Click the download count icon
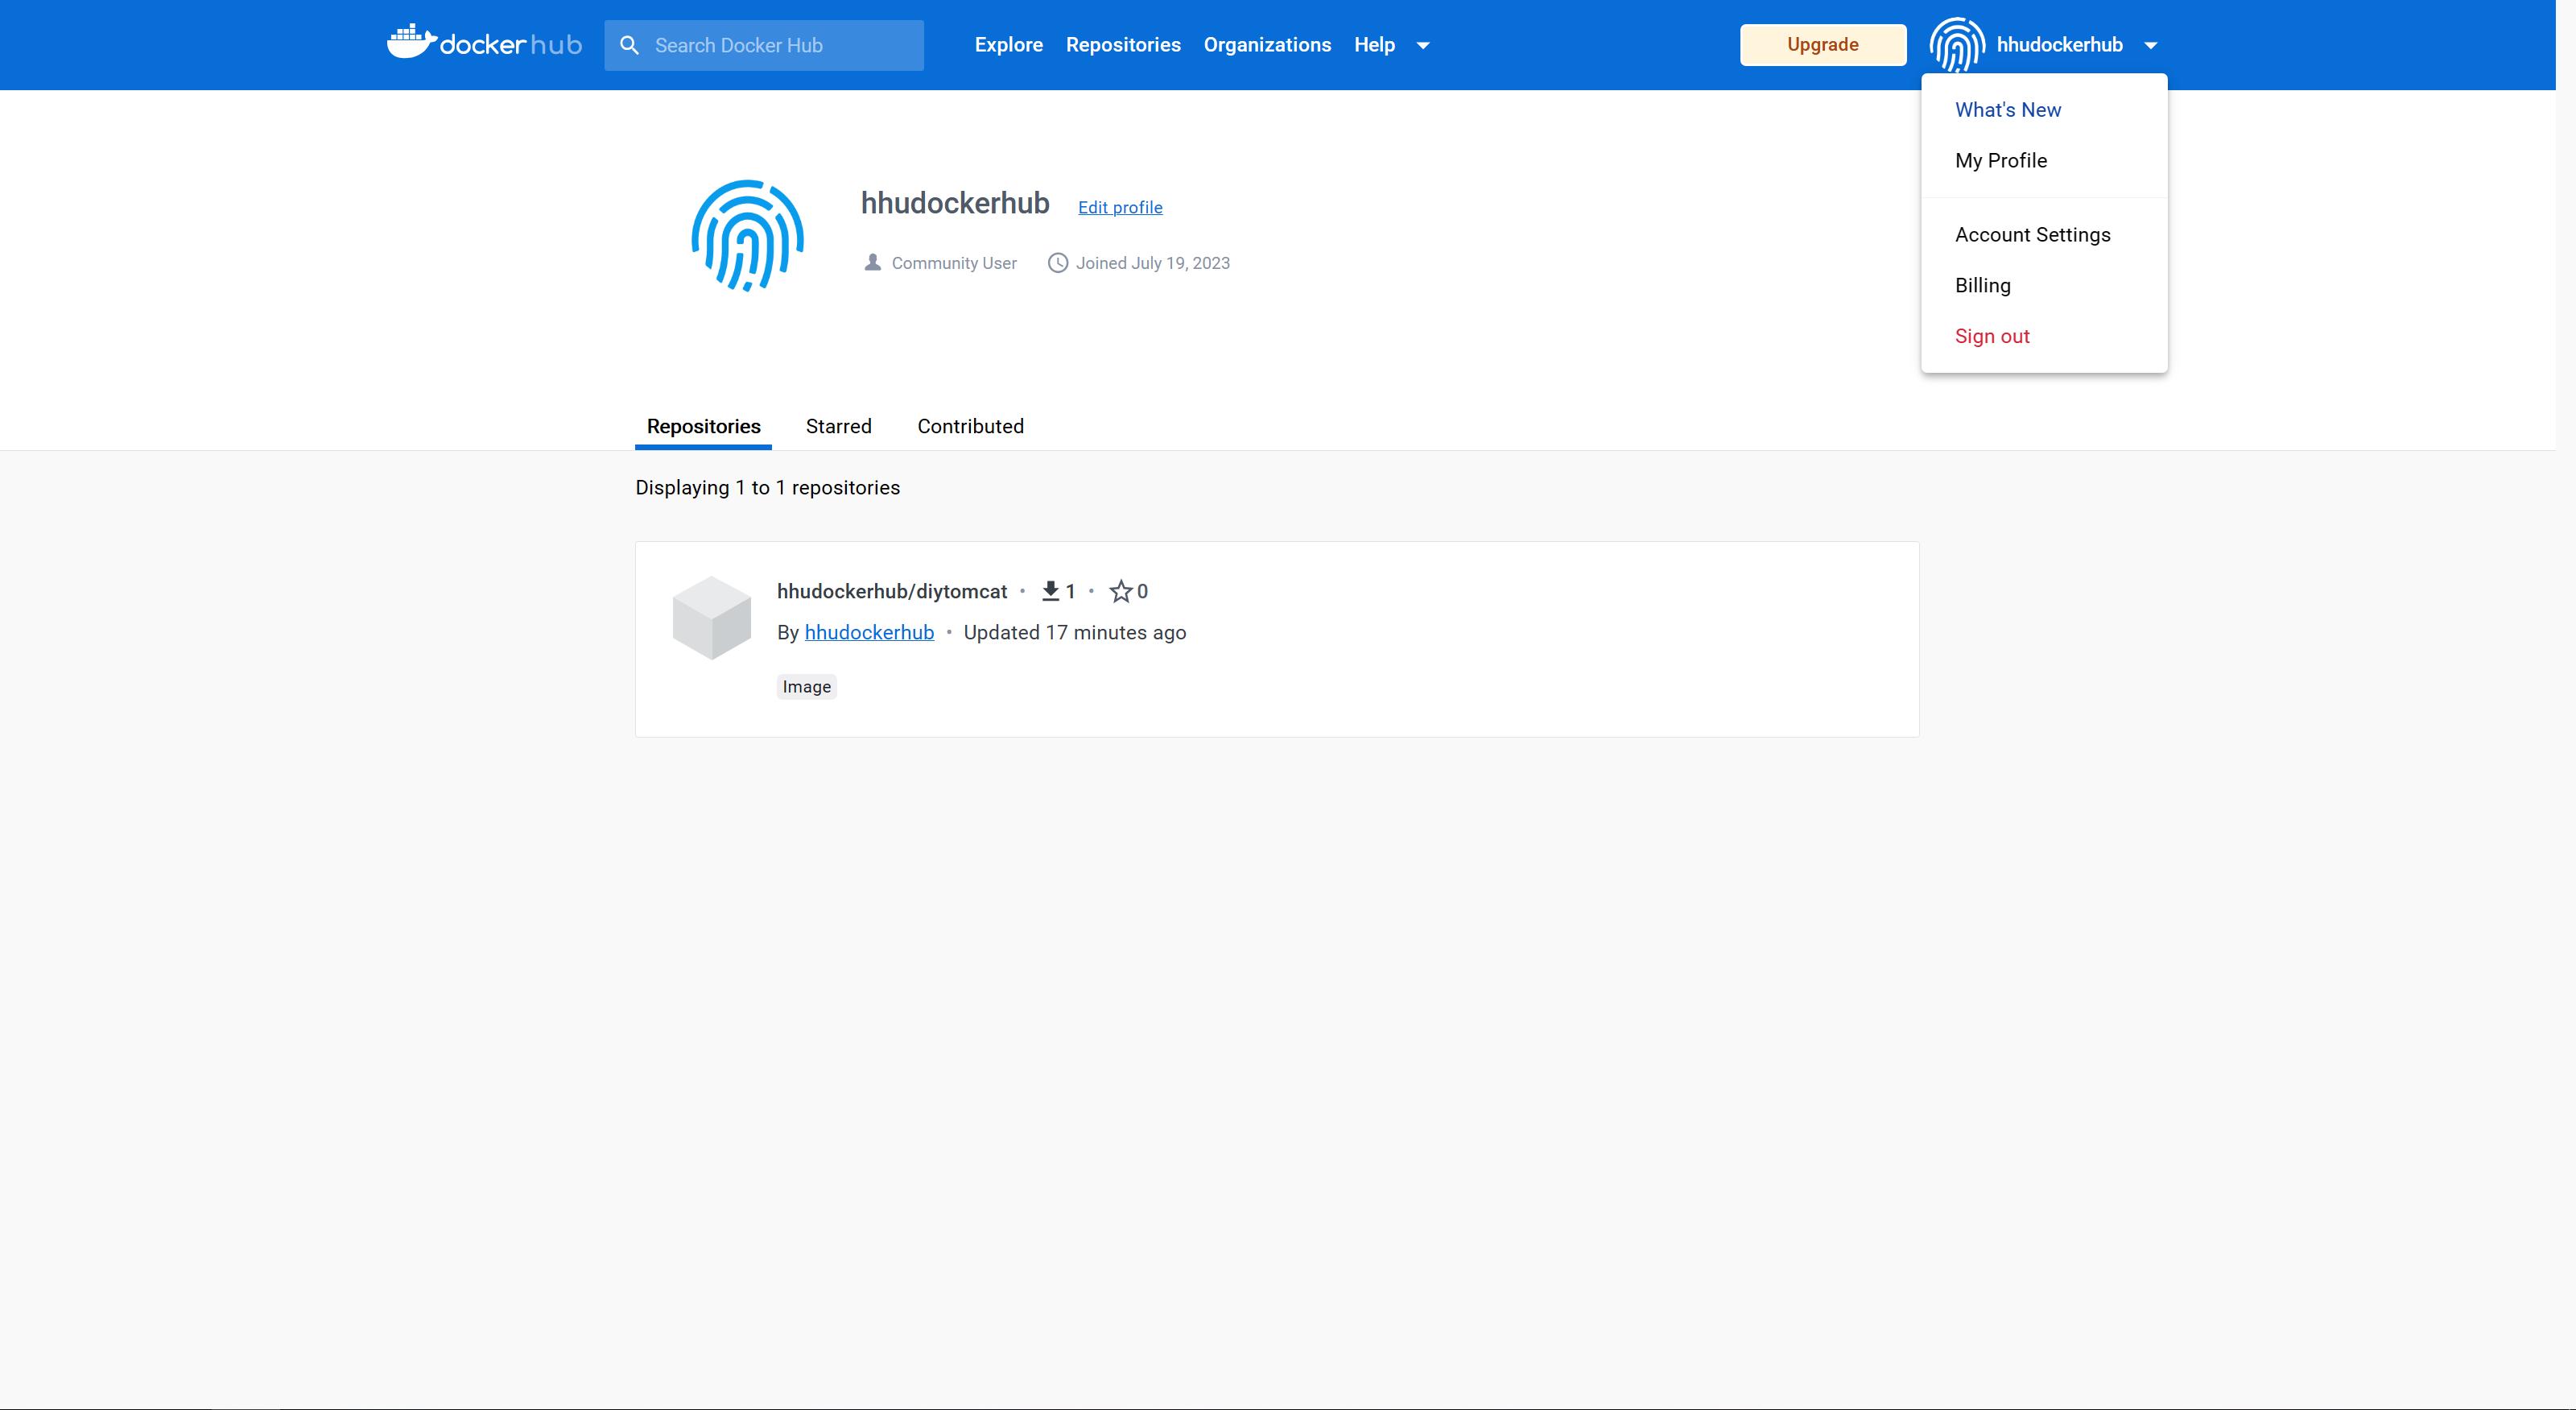Screen dimensions: 2576x1410 (x=1050, y=592)
